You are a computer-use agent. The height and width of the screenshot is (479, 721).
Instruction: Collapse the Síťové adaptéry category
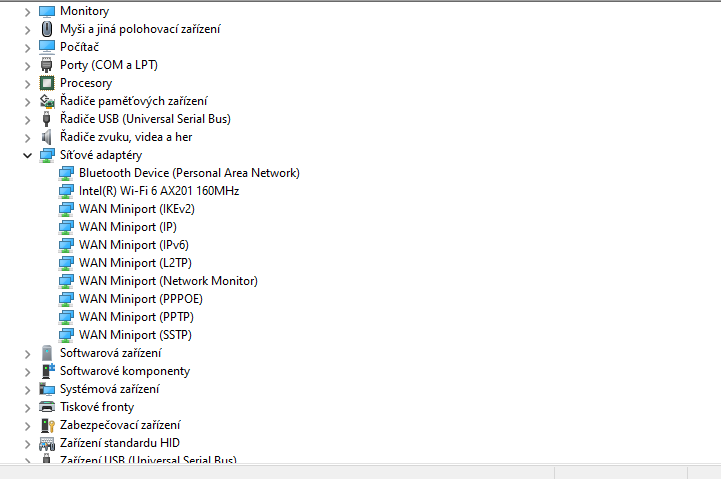point(27,155)
